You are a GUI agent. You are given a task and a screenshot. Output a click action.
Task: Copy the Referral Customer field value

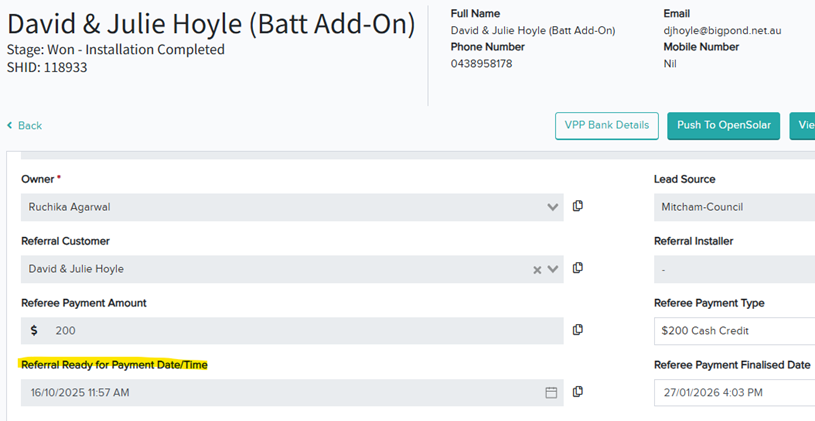pyautogui.click(x=578, y=268)
